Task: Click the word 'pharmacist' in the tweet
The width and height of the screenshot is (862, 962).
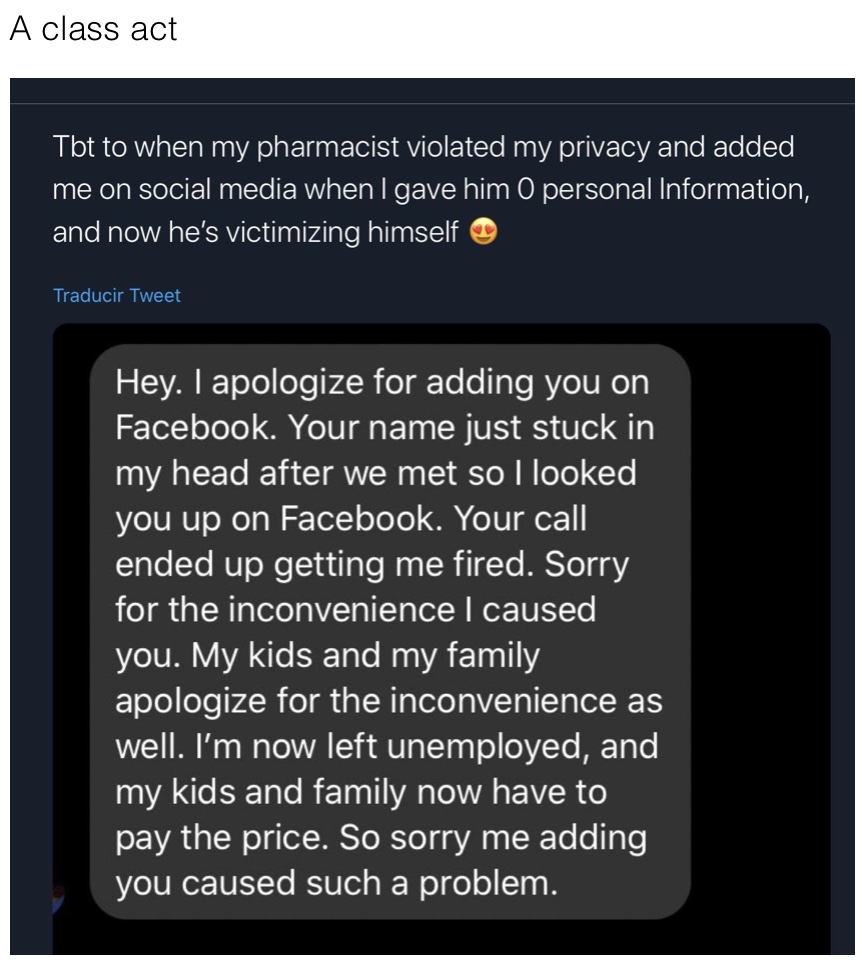Action: pos(328,148)
